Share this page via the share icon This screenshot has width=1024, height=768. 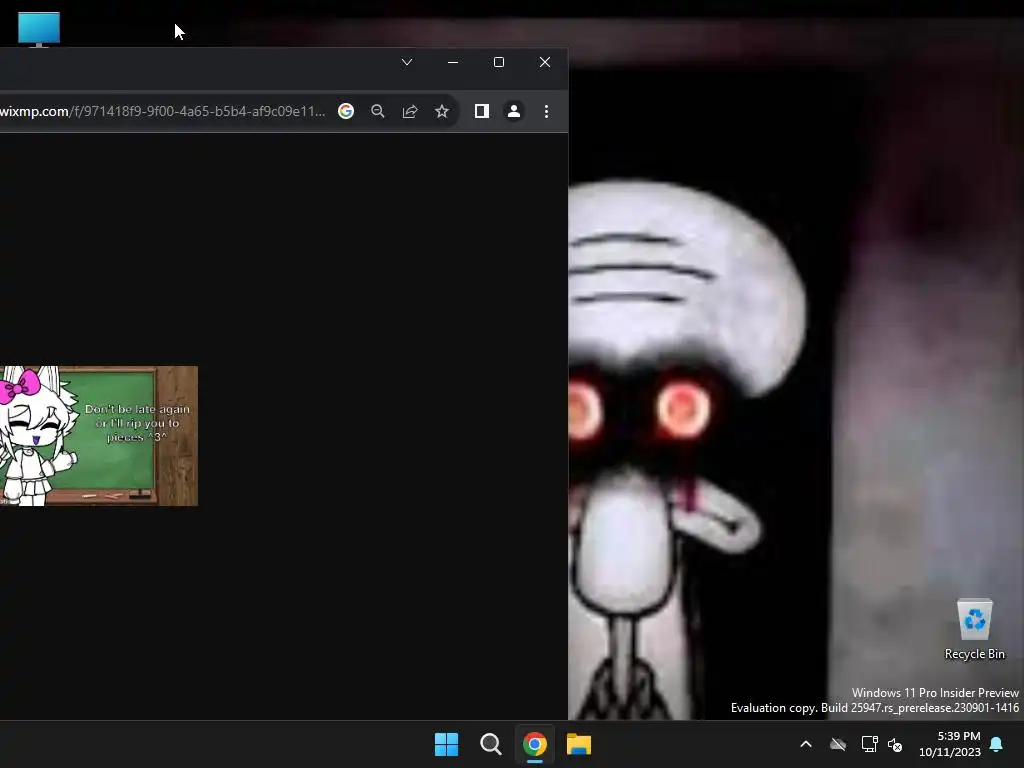point(409,111)
